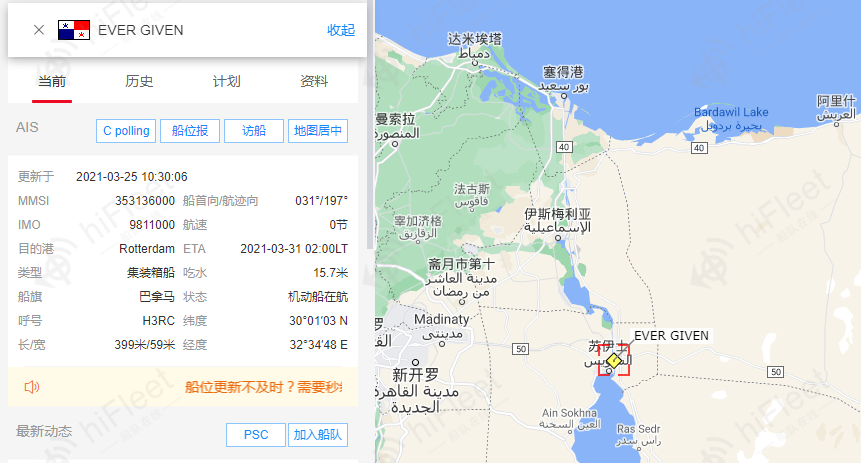Image resolution: width=861 pixels, height=463 pixels.
Task: Select the IMO value 9811000
Action: click(152, 225)
